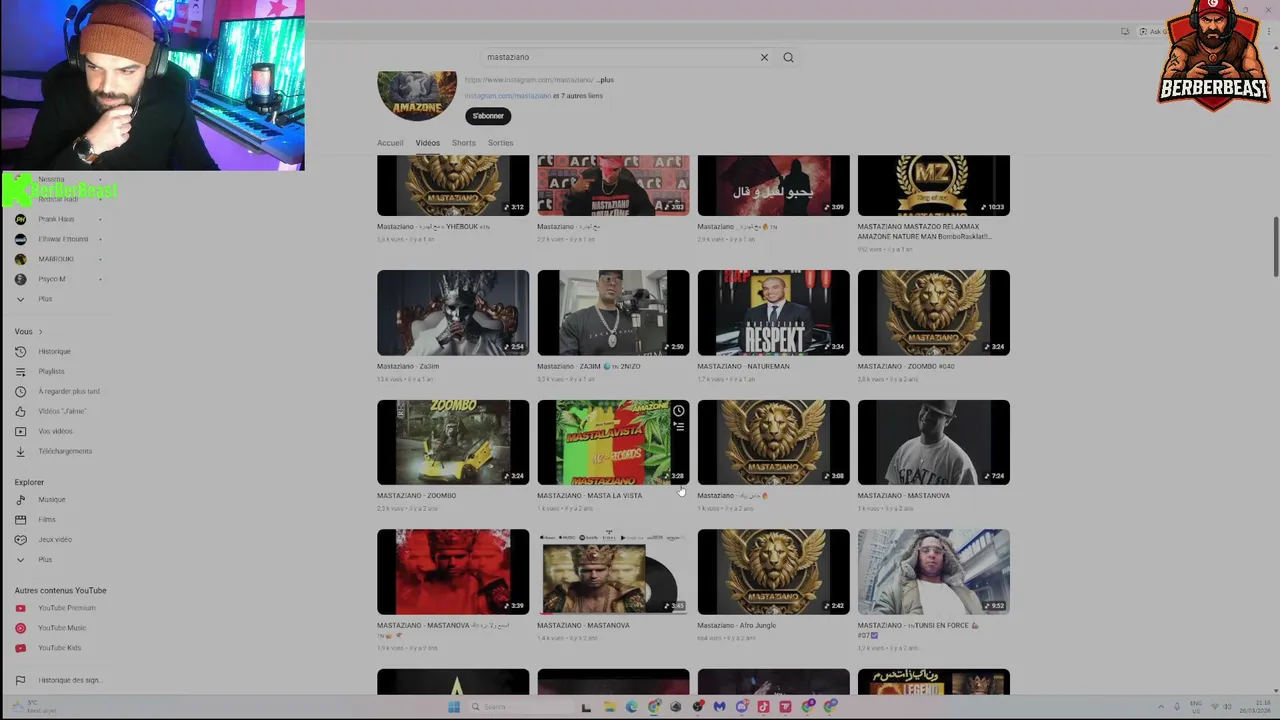
Task: Open Prank Haus channel subscription
Action: click(x=56, y=219)
